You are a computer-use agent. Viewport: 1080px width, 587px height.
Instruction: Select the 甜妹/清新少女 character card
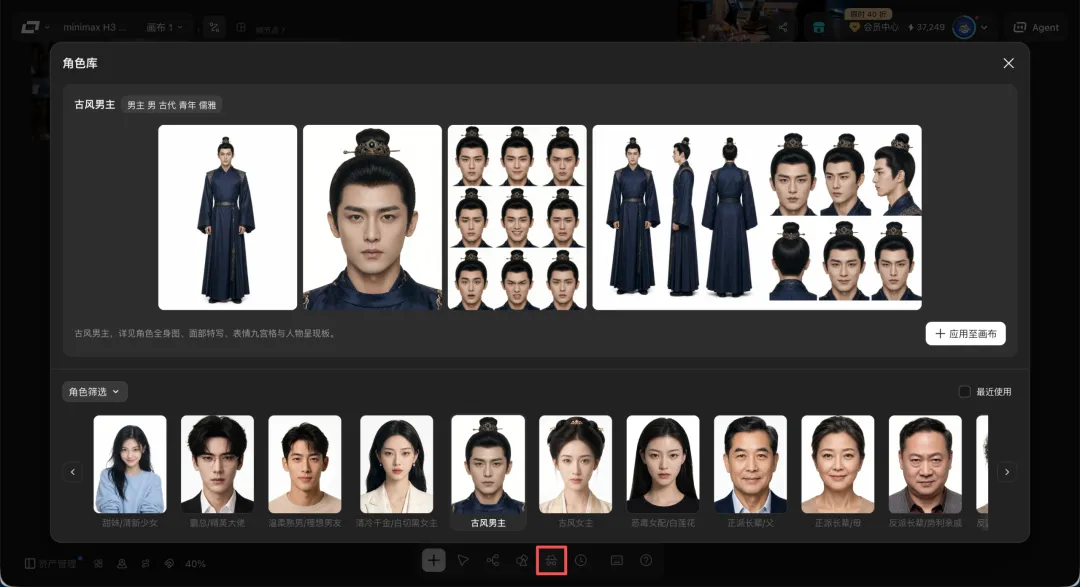[129, 472]
